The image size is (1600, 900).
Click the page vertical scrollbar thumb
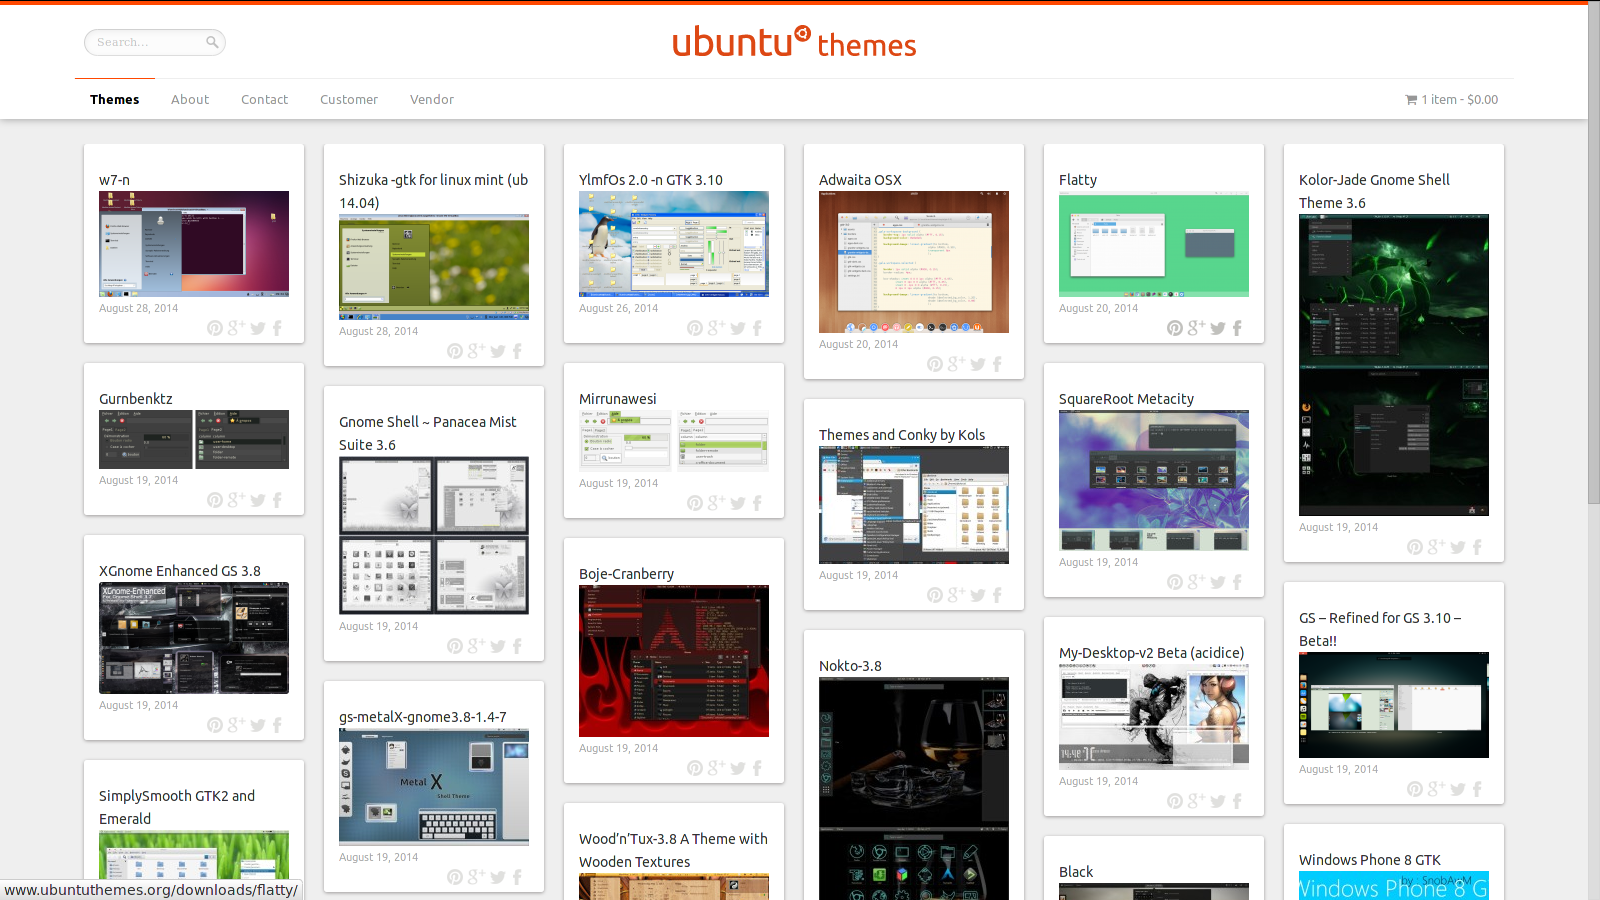pos(1594,255)
